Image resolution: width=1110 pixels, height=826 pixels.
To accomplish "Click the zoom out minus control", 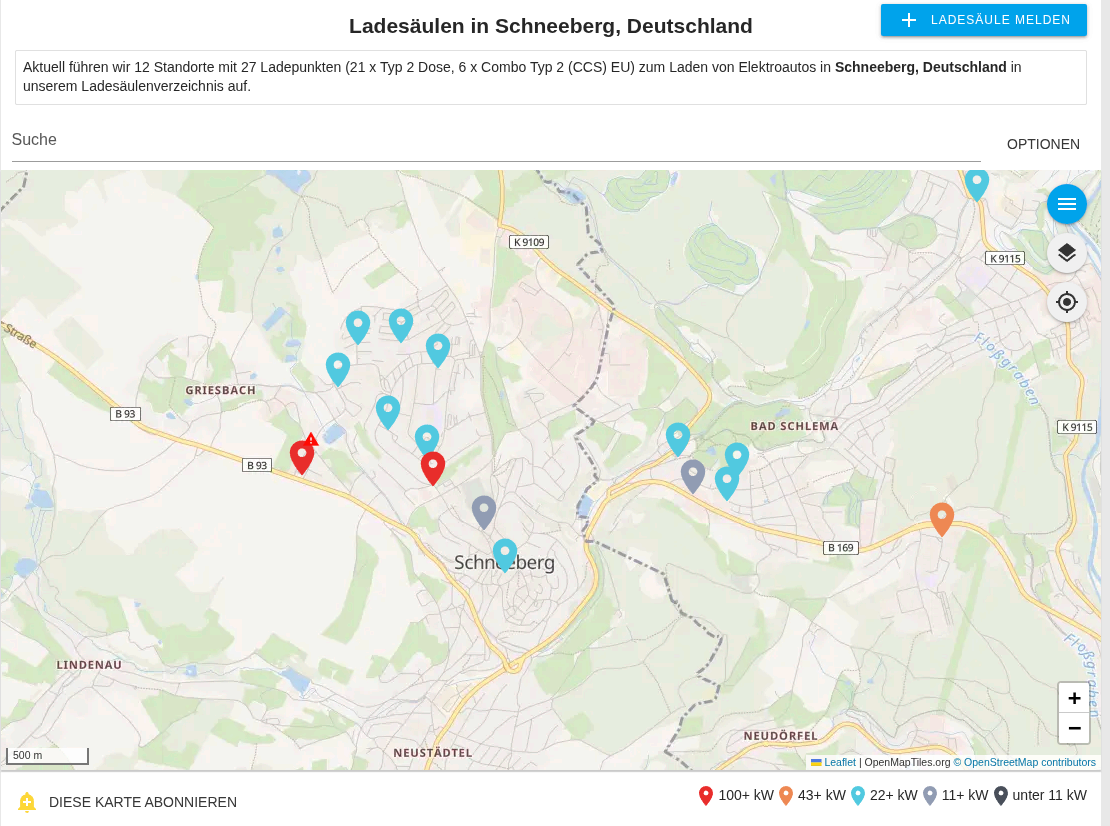I will coord(1074,728).
